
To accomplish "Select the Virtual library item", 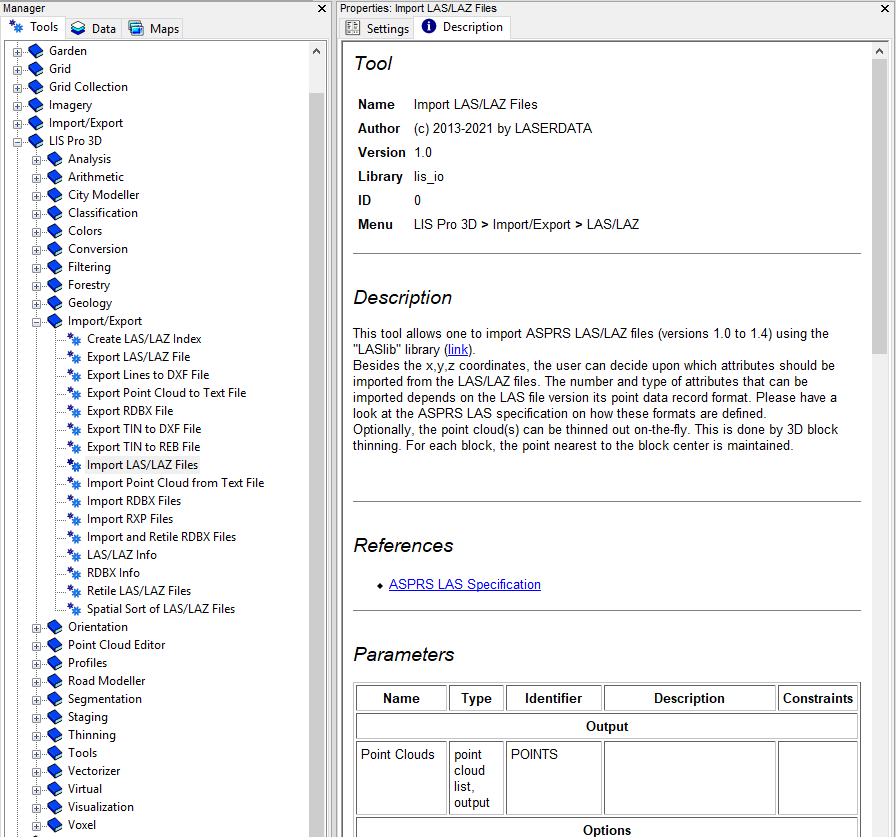I will pyautogui.click(x=85, y=789).
